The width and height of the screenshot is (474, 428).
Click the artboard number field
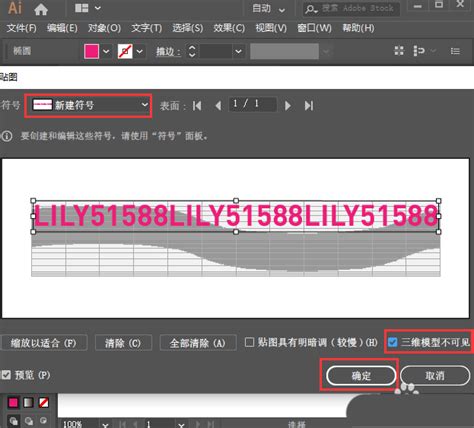tap(159, 424)
